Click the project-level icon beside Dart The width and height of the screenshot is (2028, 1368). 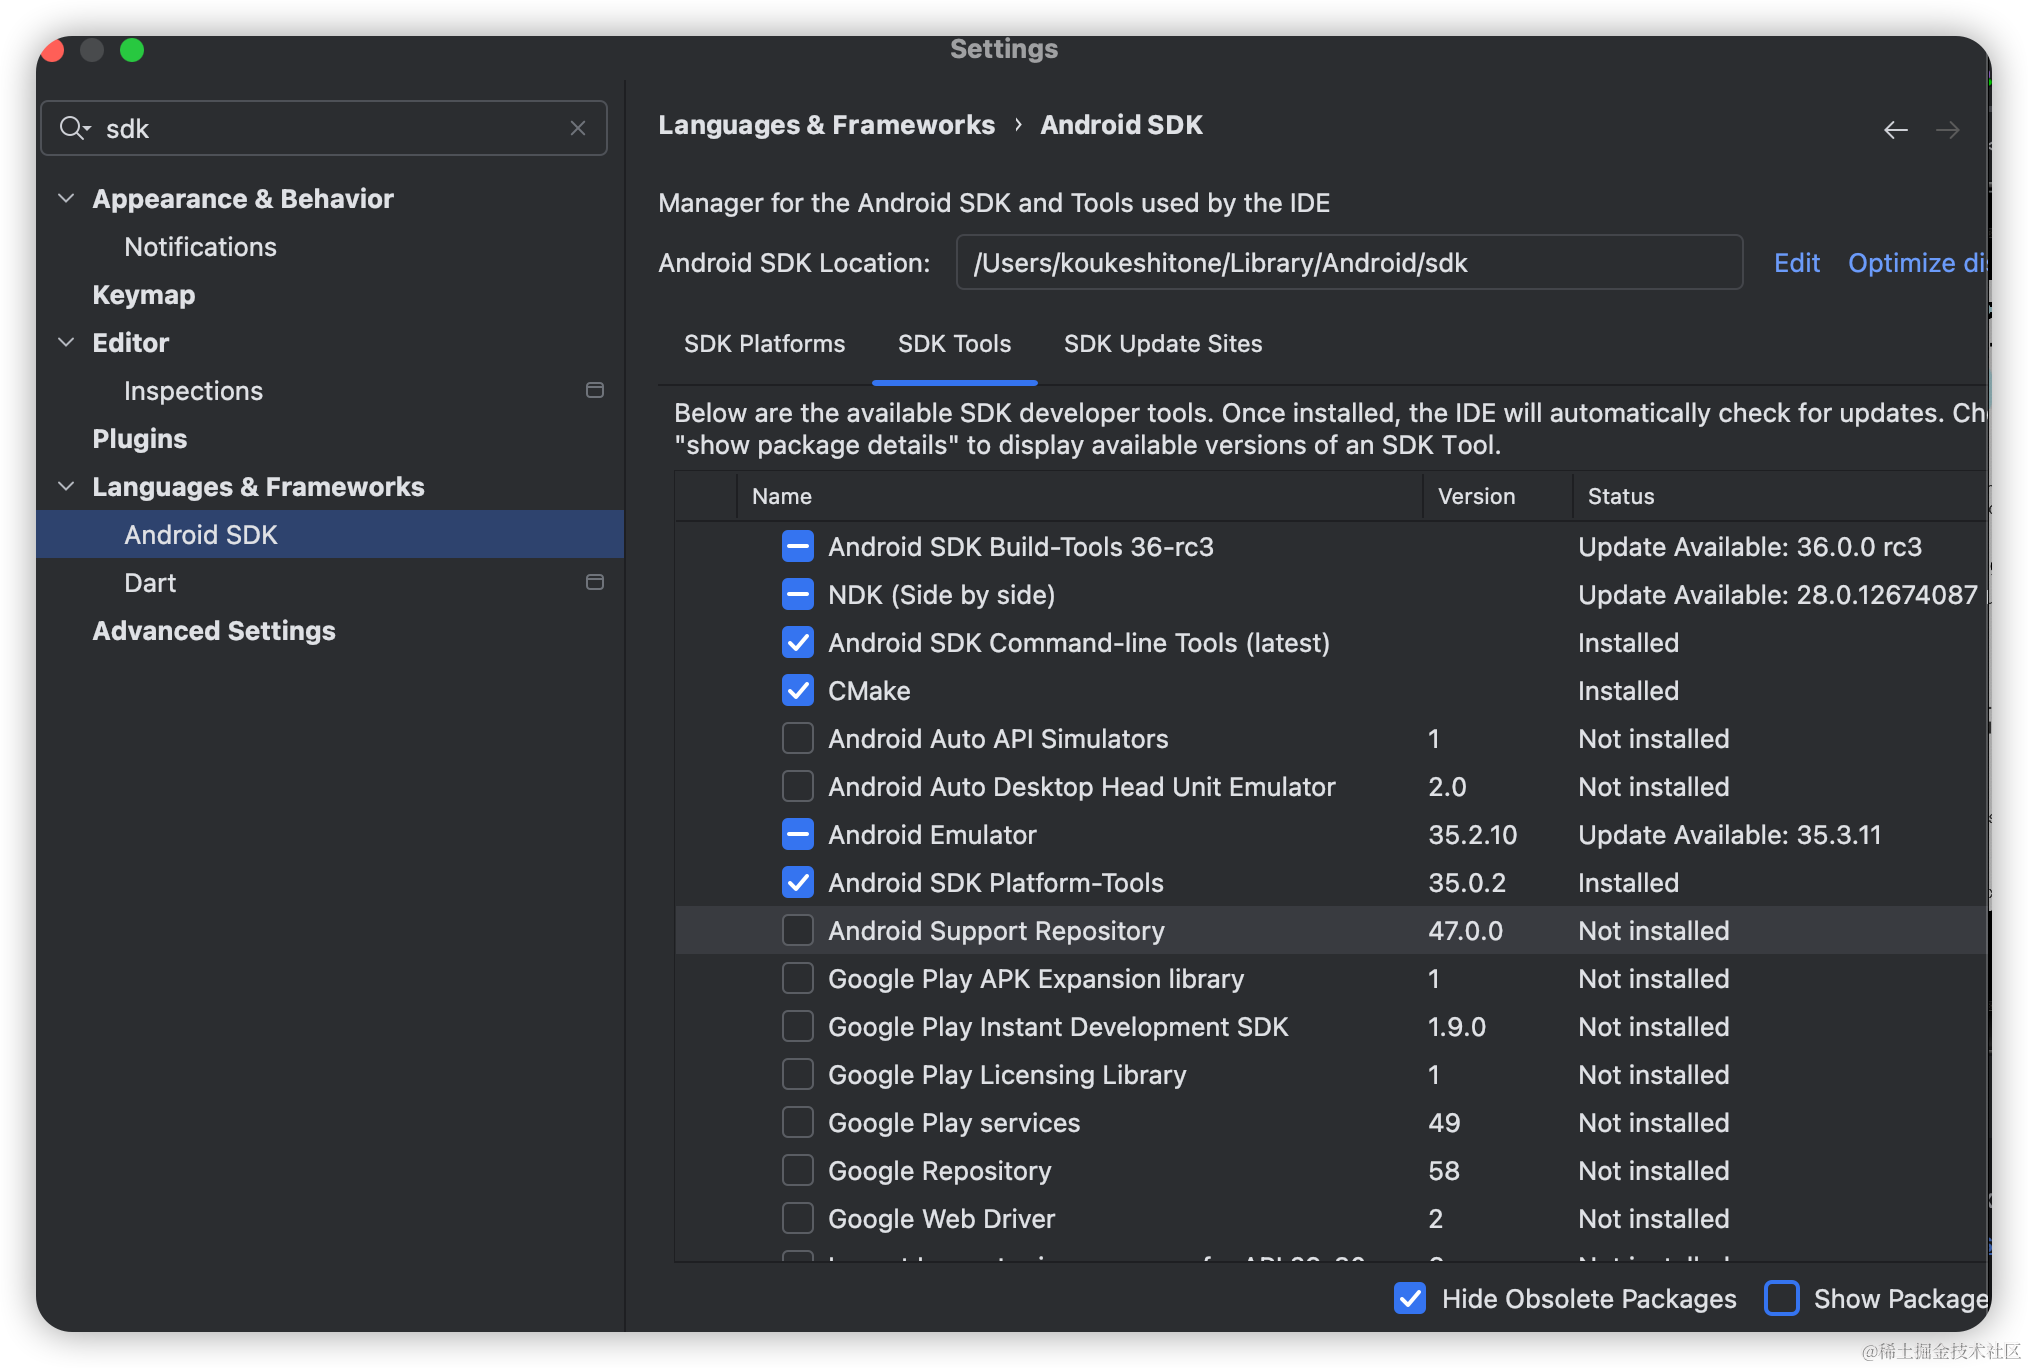pos(595,582)
